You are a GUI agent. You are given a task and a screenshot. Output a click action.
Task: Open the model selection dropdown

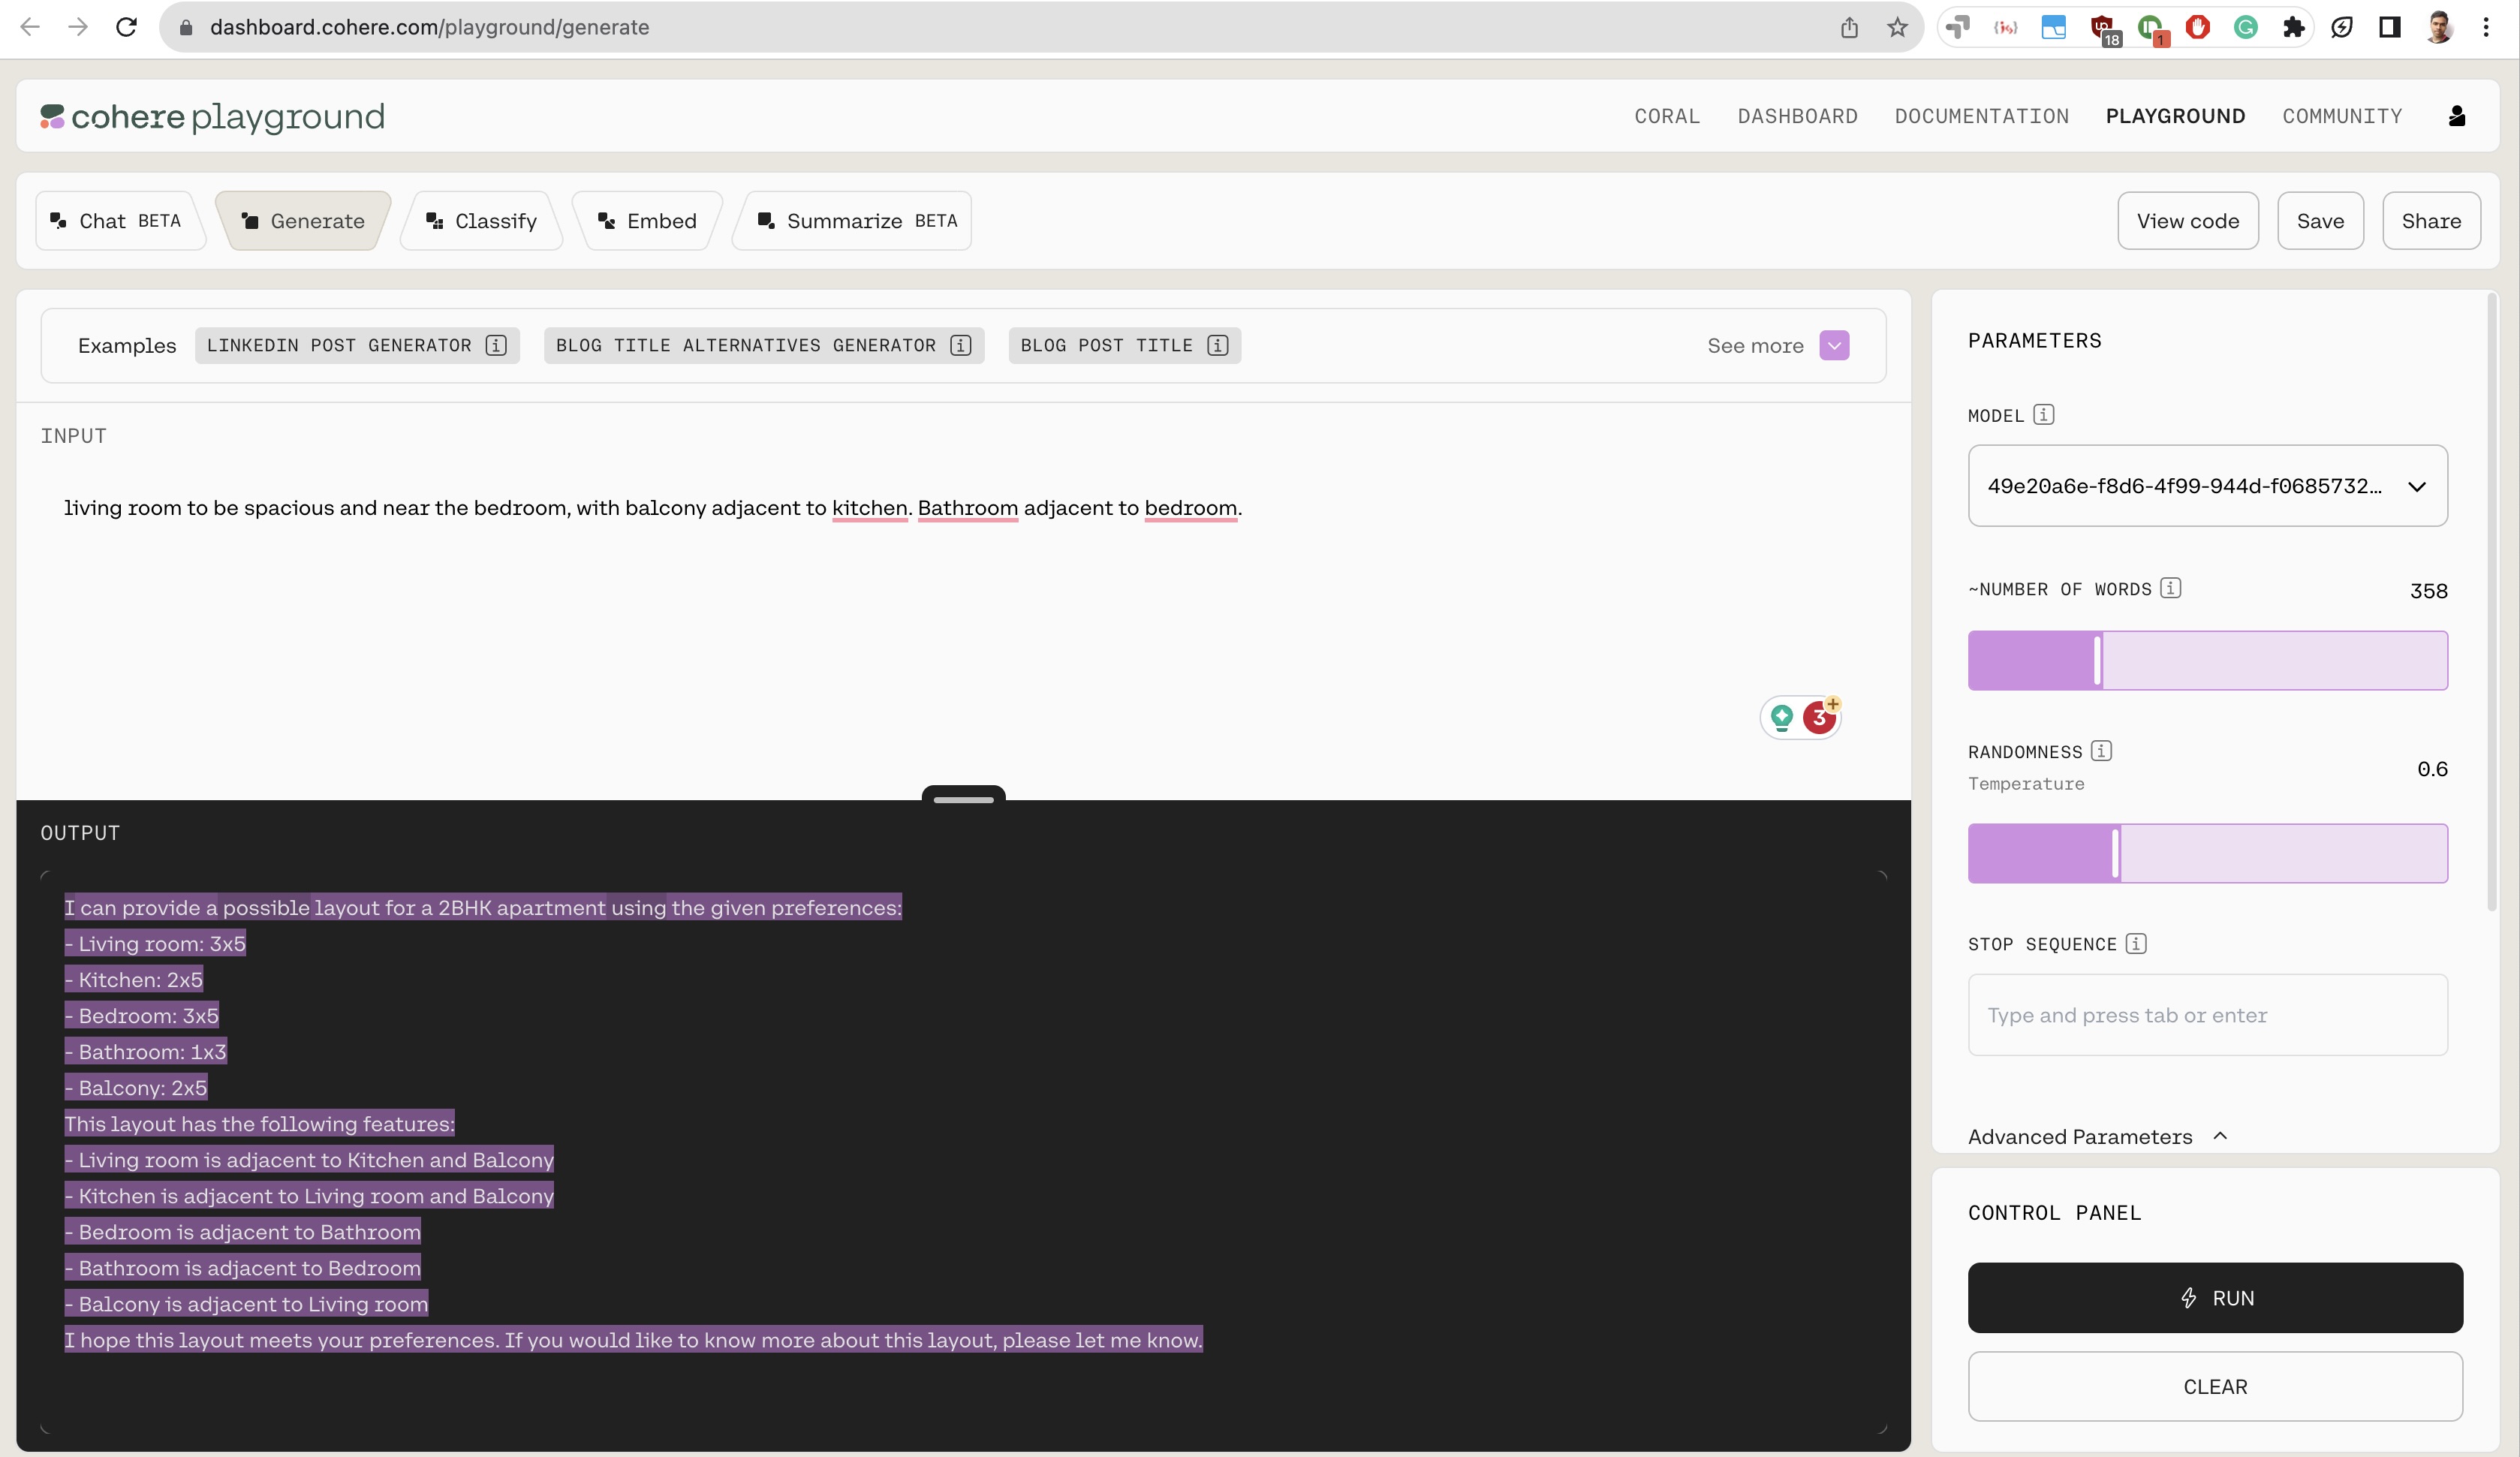click(2207, 486)
